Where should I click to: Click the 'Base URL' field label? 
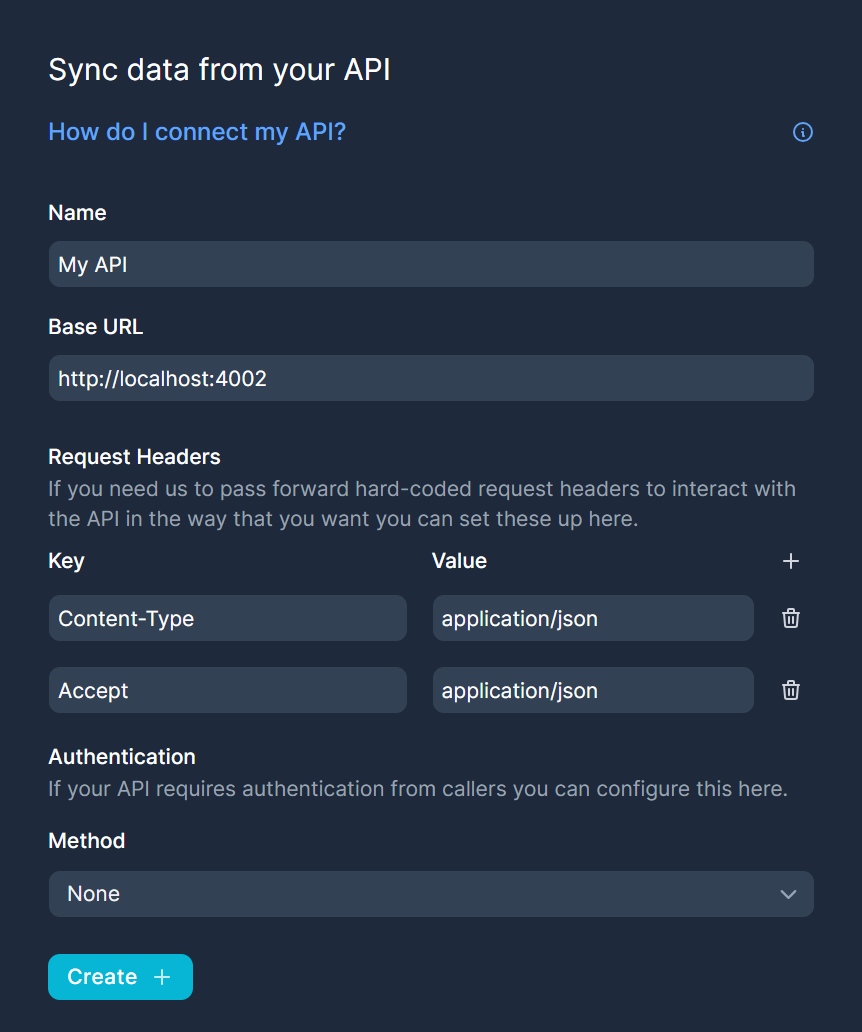coord(96,327)
